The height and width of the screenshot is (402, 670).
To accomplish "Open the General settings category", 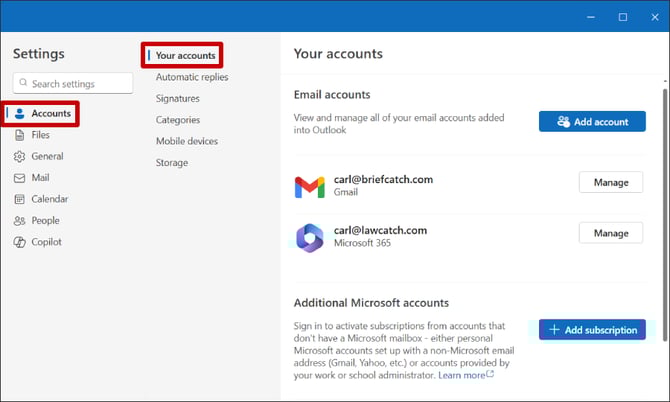I will click(x=47, y=156).
